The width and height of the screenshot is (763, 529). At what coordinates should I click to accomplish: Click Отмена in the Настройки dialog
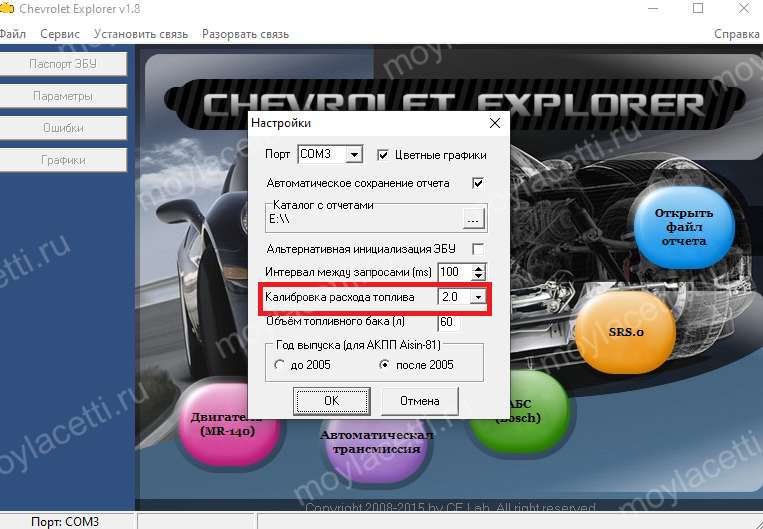click(x=419, y=401)
